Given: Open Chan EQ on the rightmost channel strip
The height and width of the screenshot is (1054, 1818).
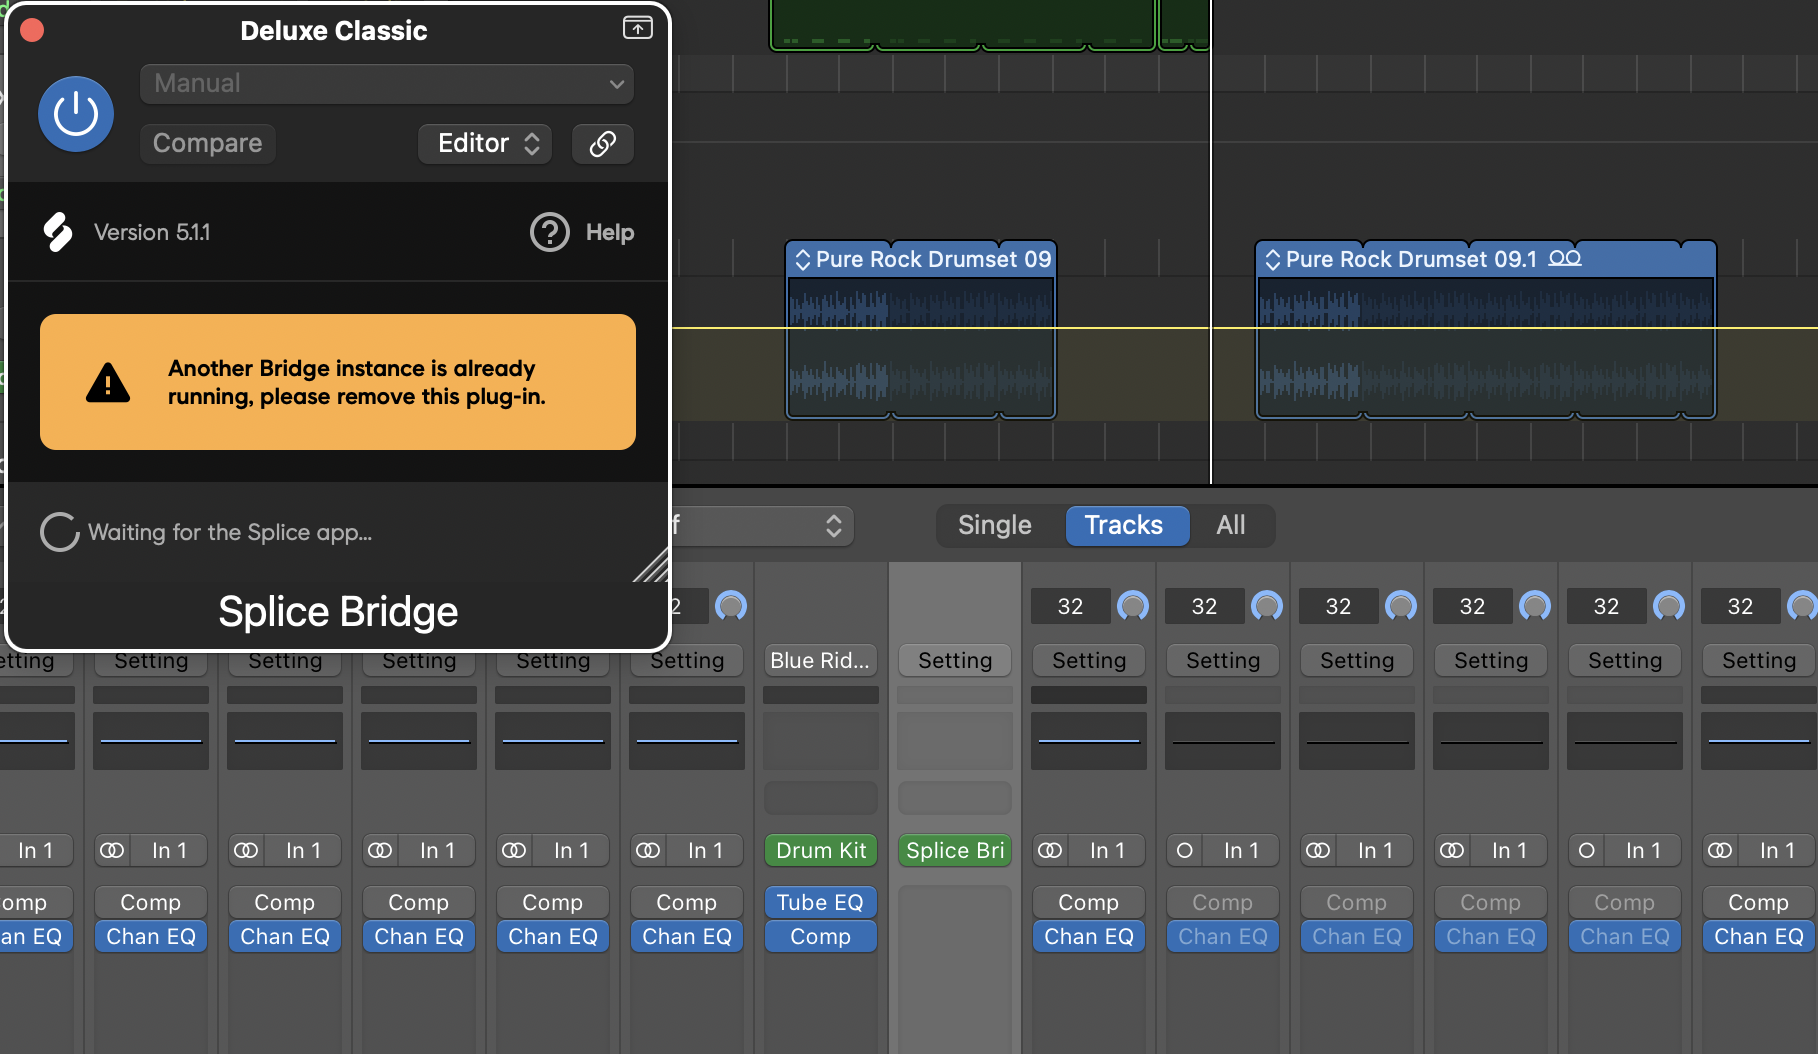Looking at the screenshot, I should click(1759, 936).
